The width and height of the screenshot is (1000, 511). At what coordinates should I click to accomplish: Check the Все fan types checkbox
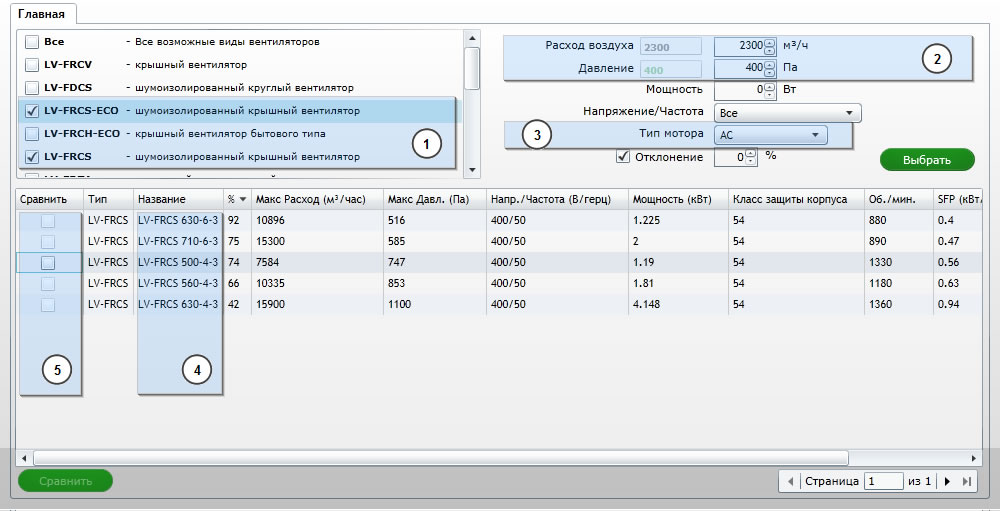click(32, 42)
